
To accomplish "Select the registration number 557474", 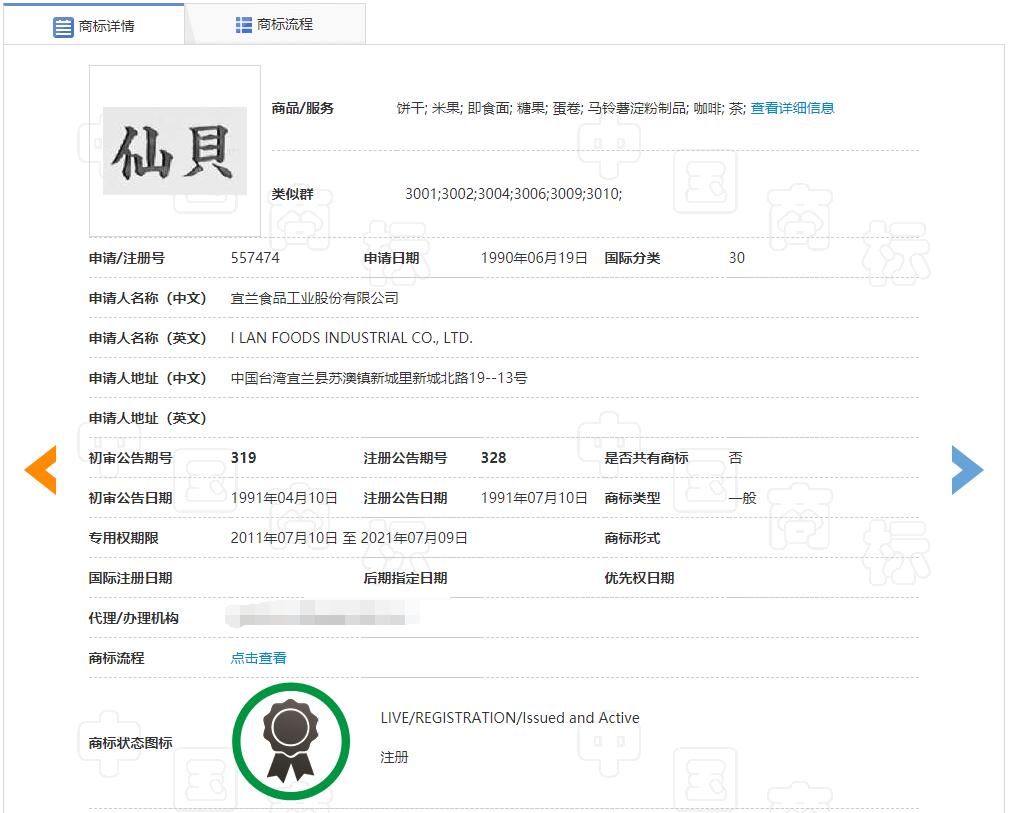I will click(x=255, y=258).
